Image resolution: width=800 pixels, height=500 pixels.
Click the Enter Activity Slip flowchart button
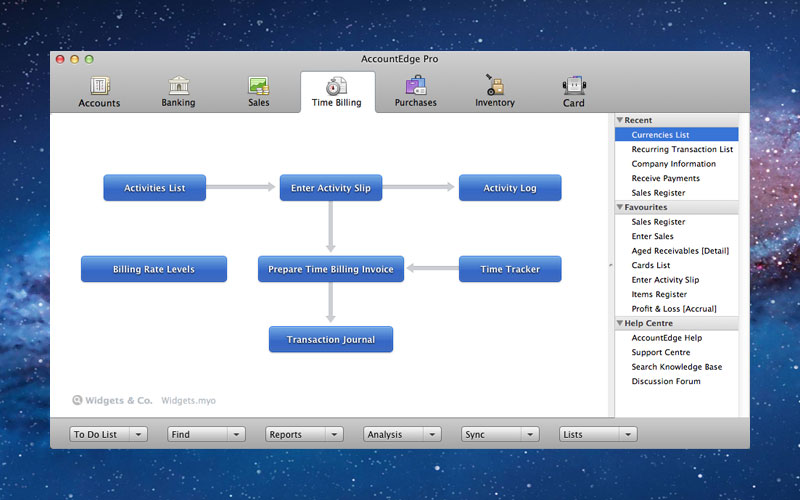click(x=331, y=188)
